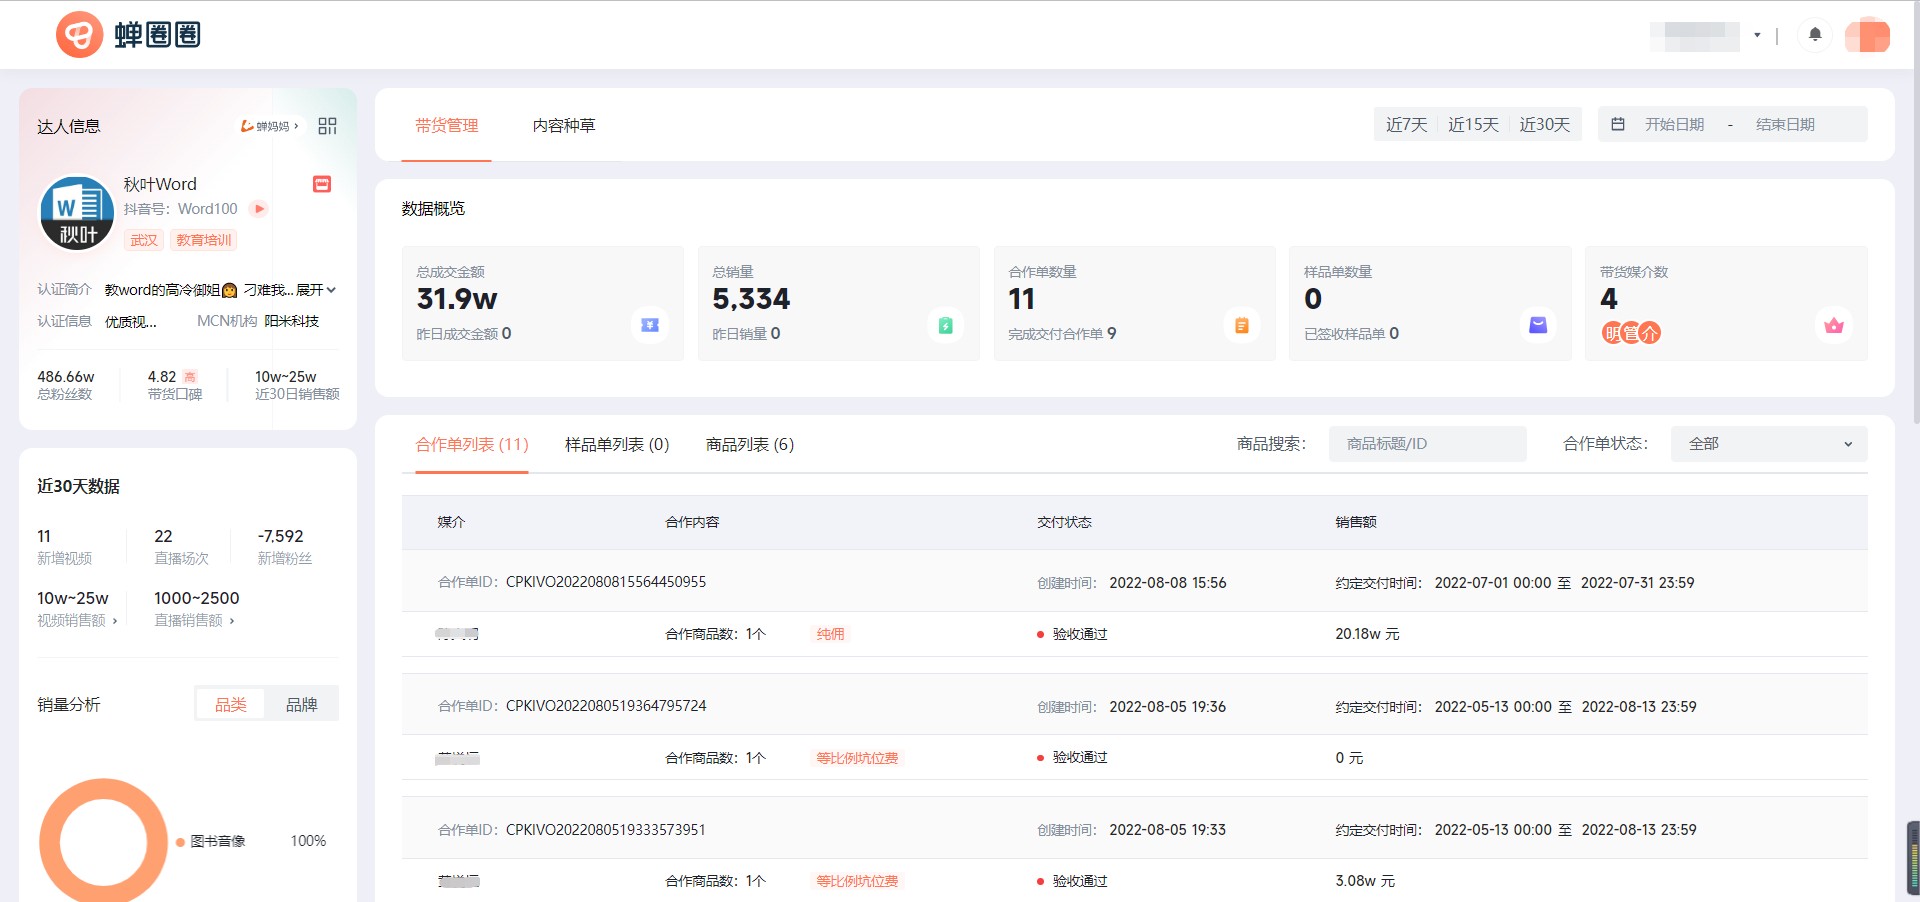Click the user avatar in header
1920x902 pixels.
pyautogui.click(x=1867, y=35)
